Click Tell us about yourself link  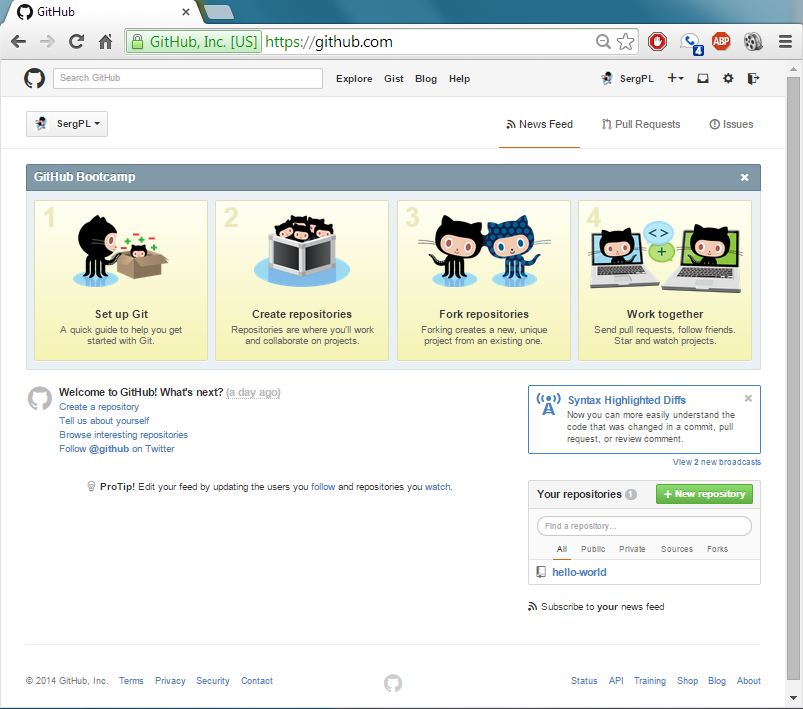(104, 421)
